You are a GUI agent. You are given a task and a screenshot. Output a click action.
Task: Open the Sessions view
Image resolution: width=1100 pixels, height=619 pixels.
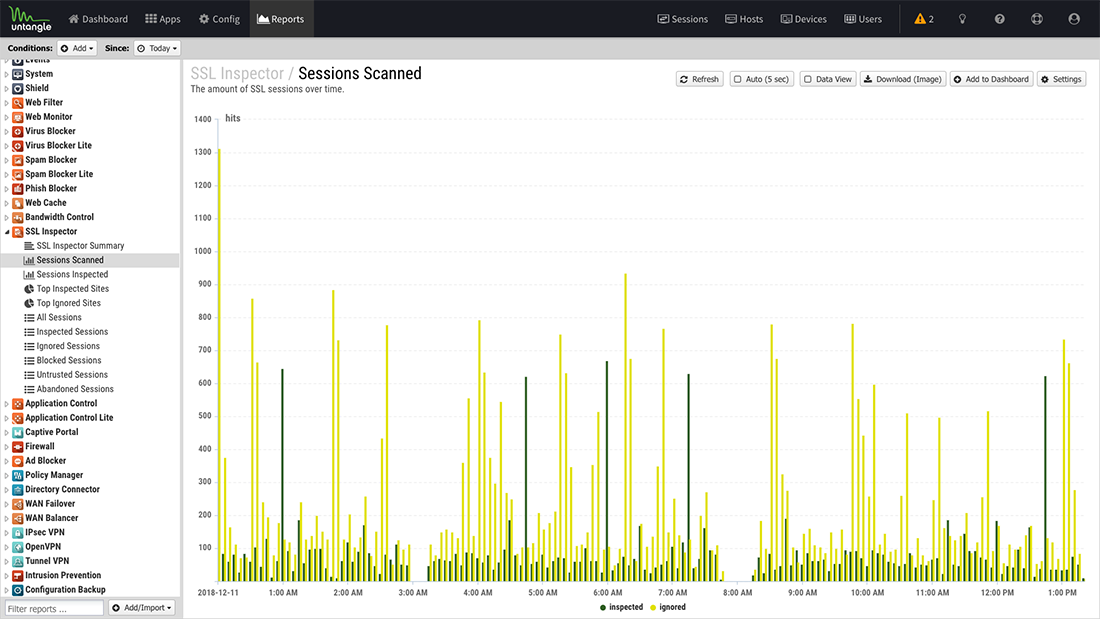(683, 19)
